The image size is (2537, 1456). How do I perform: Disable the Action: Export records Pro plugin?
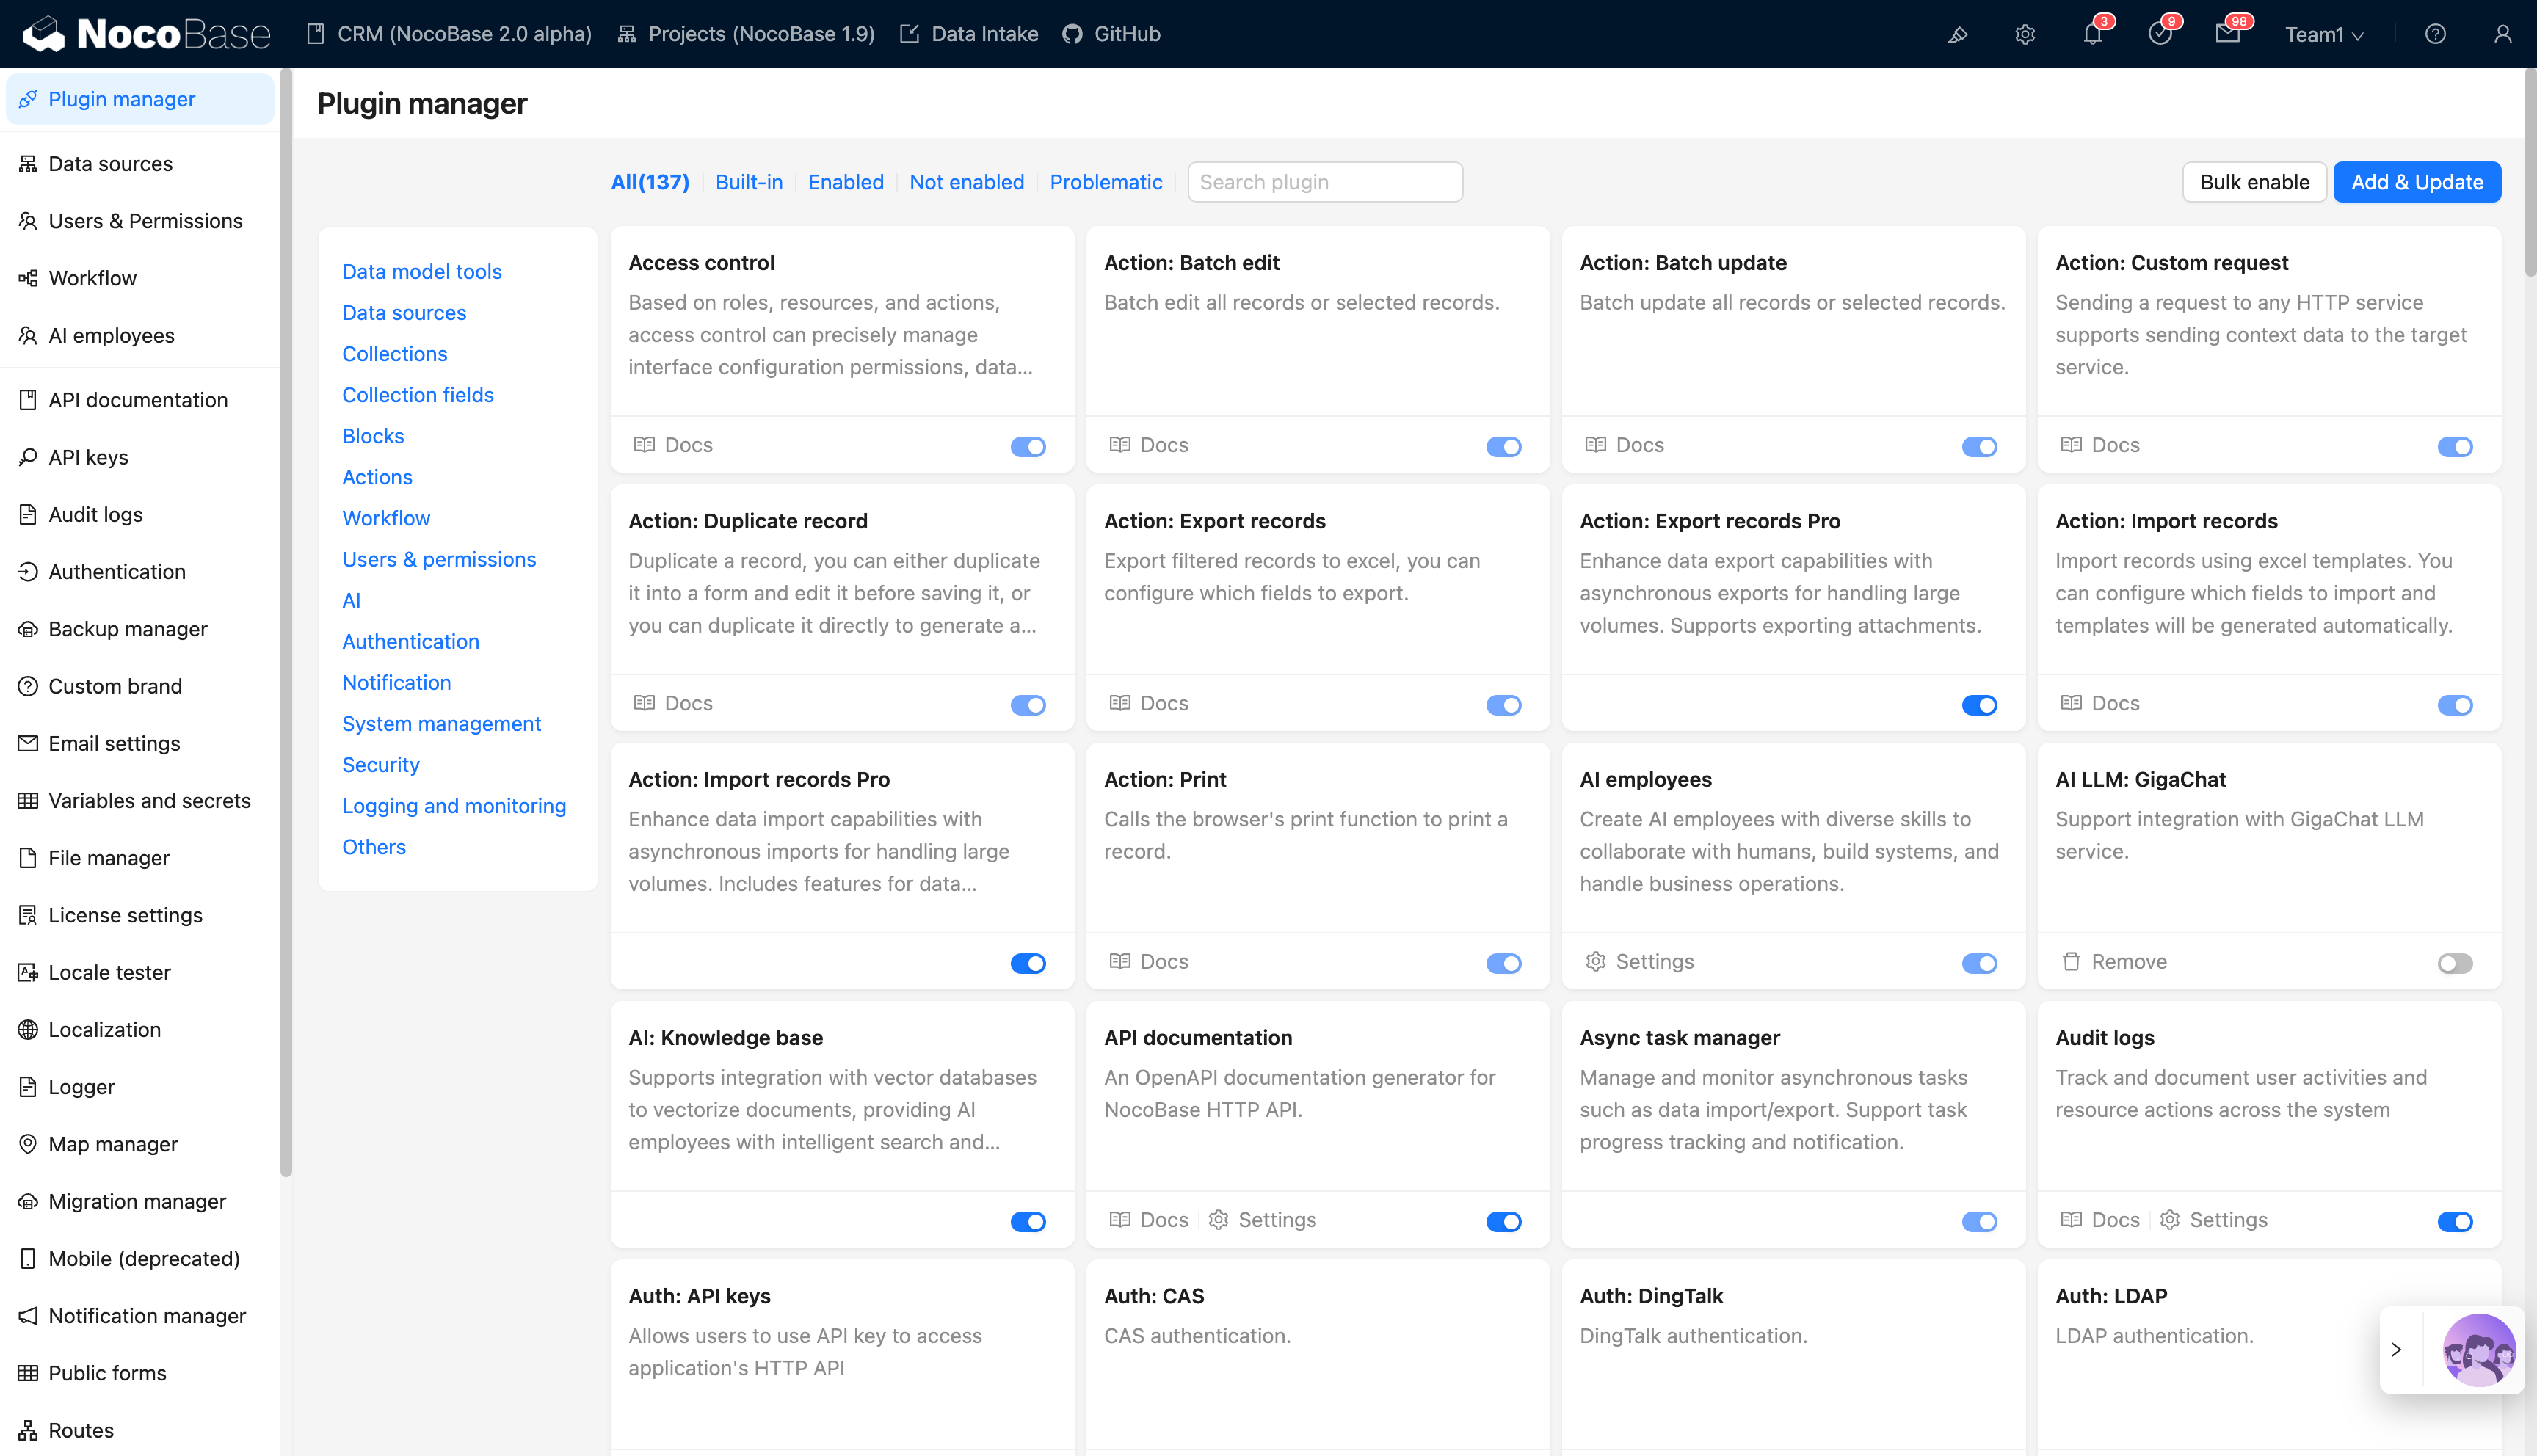[x=1980, y=704]
